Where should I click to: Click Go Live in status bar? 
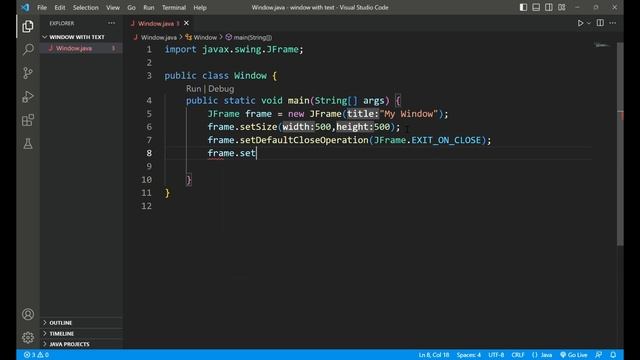574,355
